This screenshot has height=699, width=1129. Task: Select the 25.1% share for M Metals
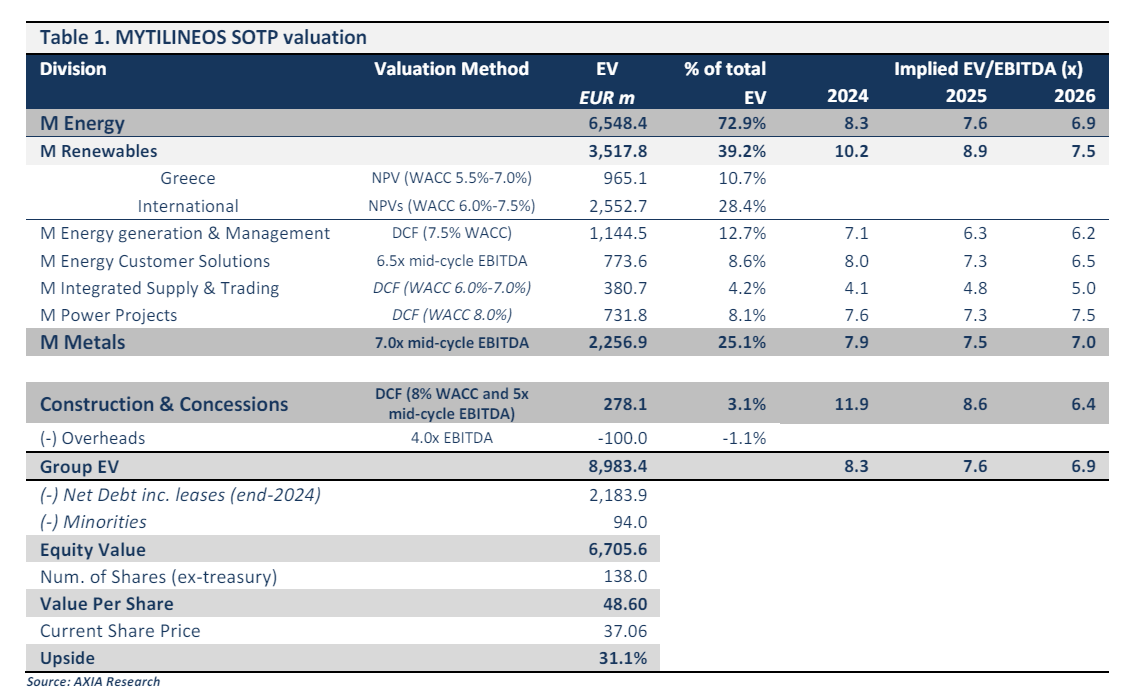(742, 342)
